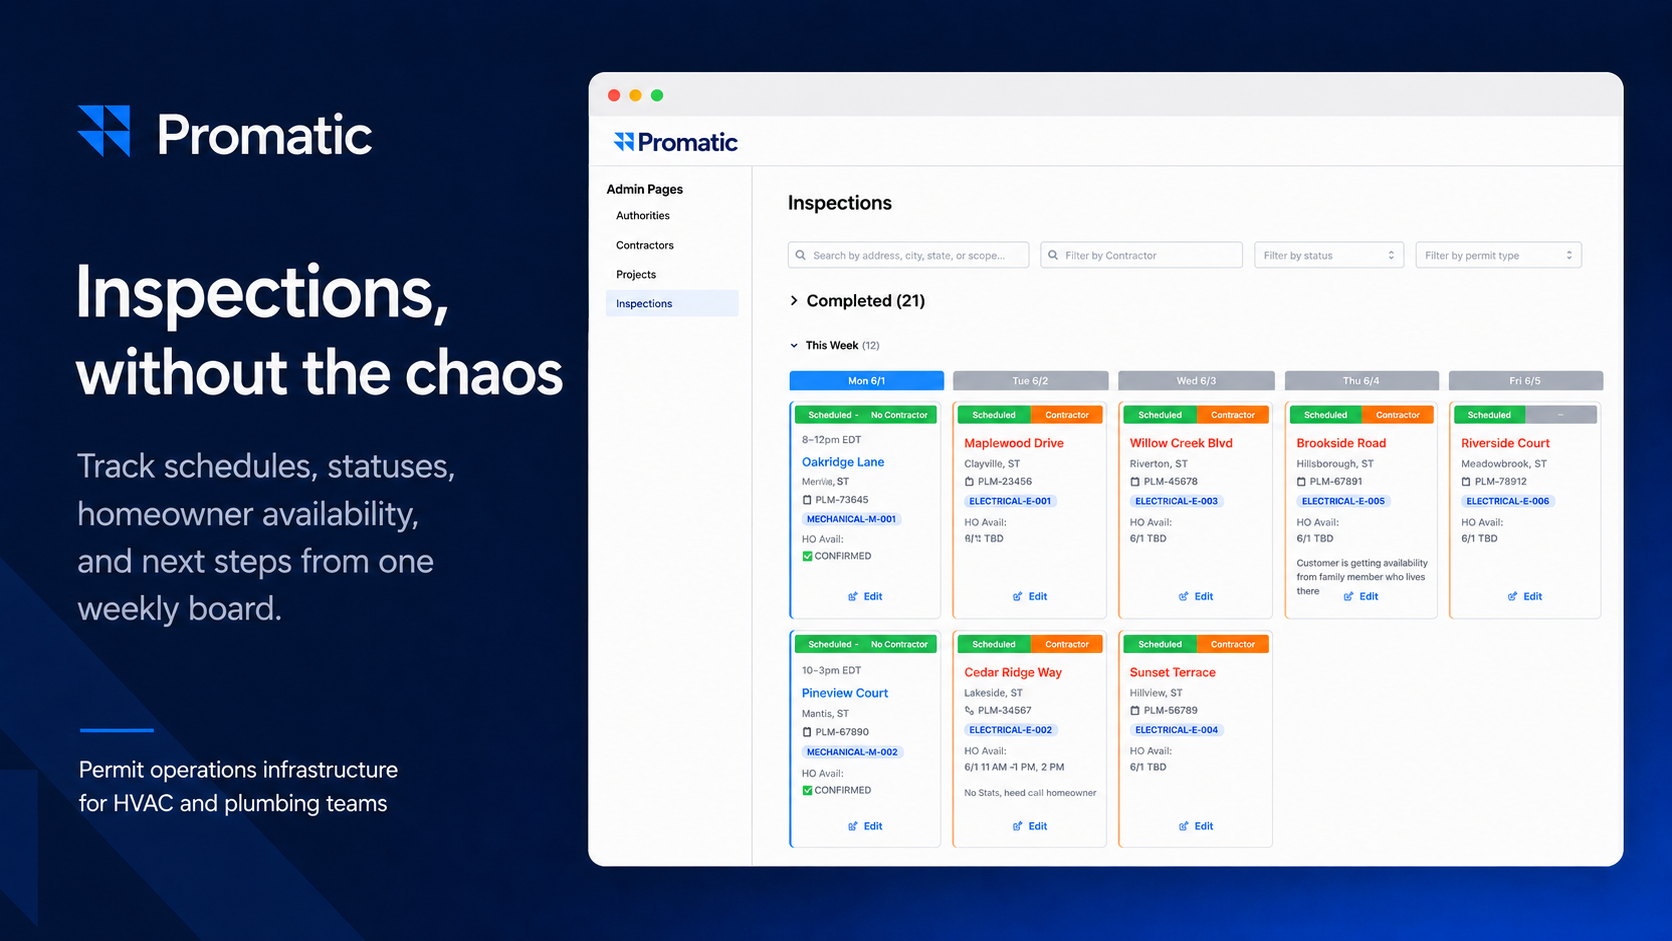1672x941 pixels.
Task: Select the Mon 6/1 day column header
Action: pos(866,381)
